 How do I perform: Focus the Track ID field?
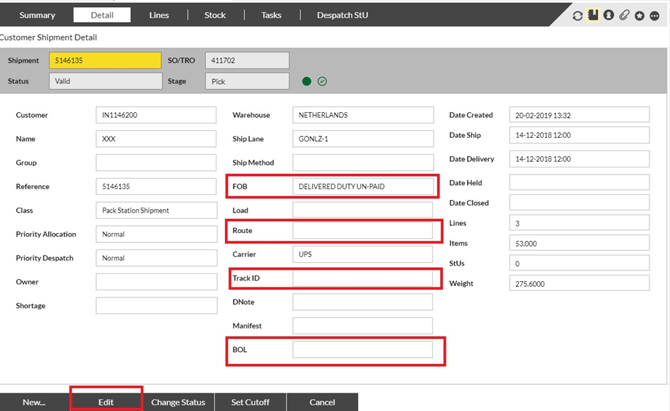[362, 279]
